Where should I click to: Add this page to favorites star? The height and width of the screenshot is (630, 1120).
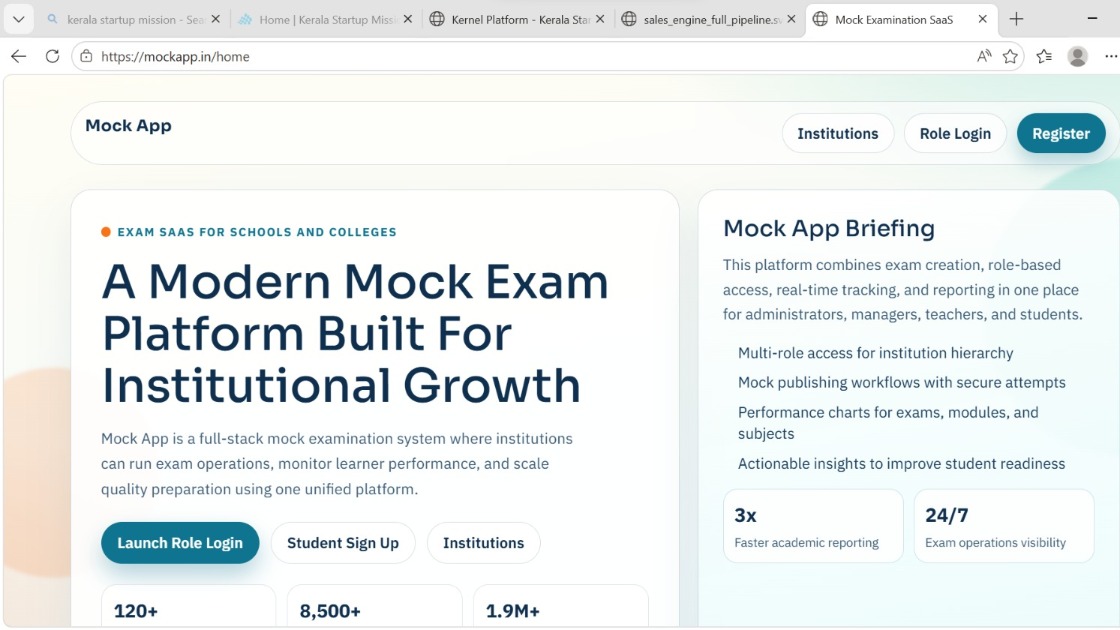[1010, 57]
